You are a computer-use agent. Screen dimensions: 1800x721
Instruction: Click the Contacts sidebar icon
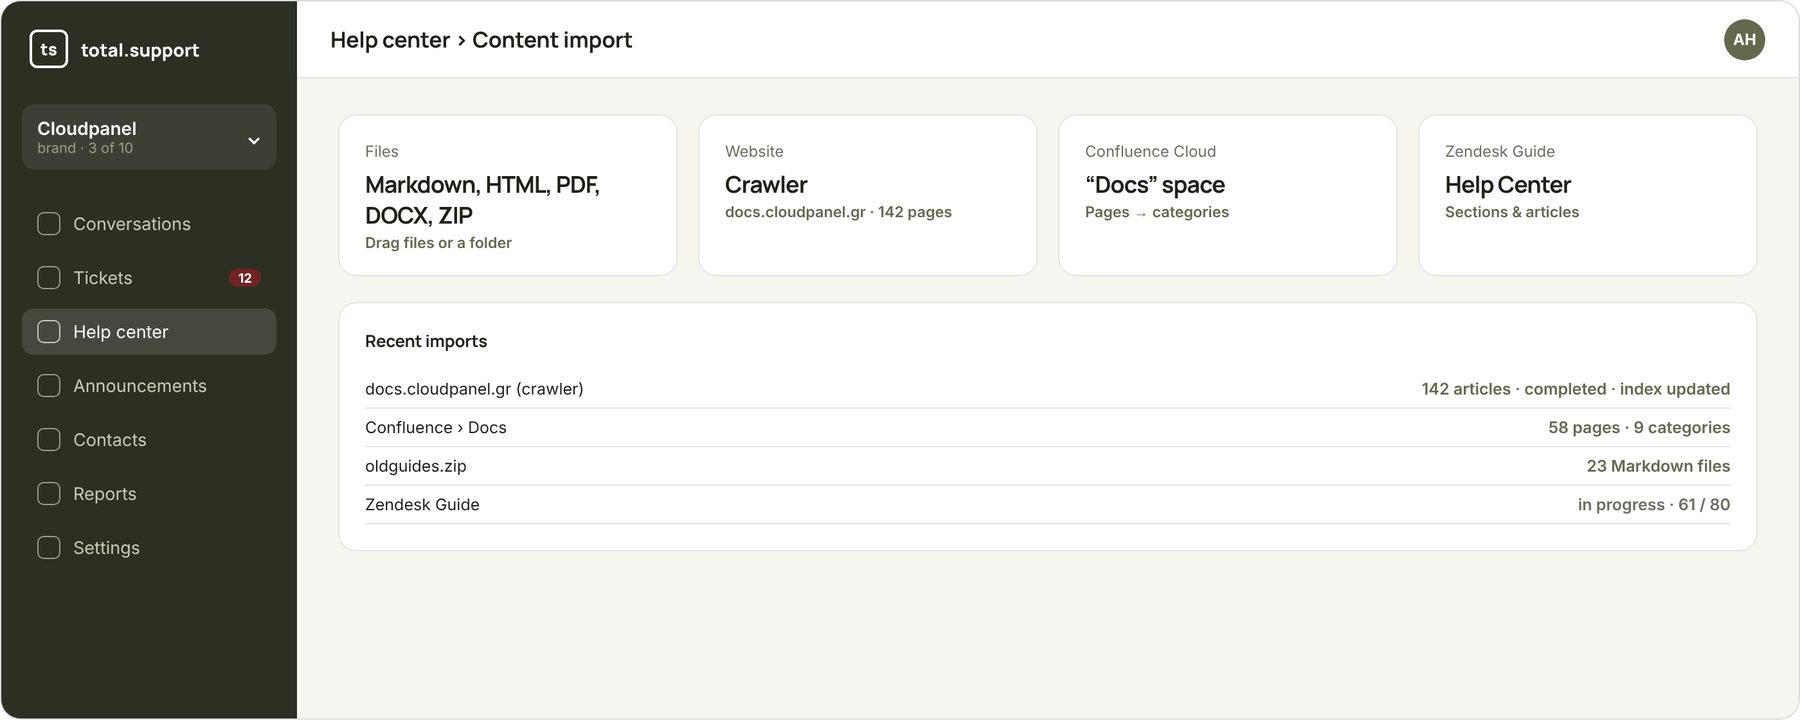click(x=49, y=440)
